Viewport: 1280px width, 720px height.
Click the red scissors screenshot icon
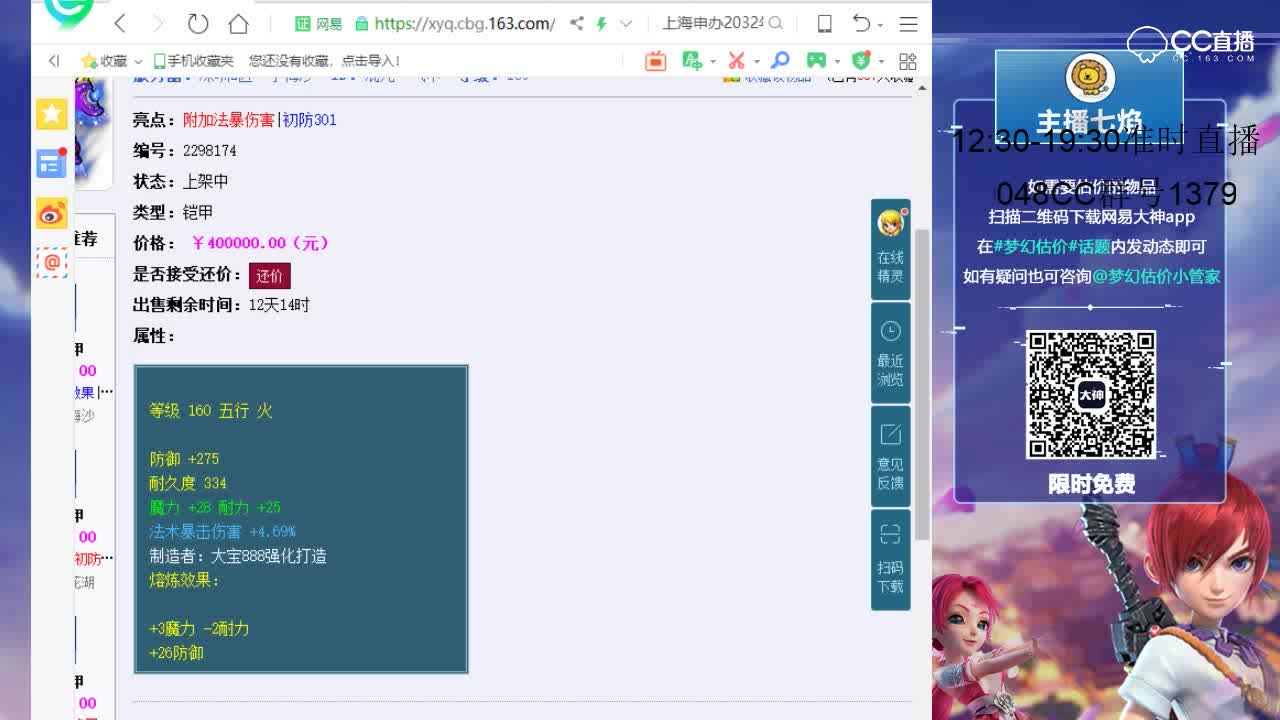[x=737, y=61]
